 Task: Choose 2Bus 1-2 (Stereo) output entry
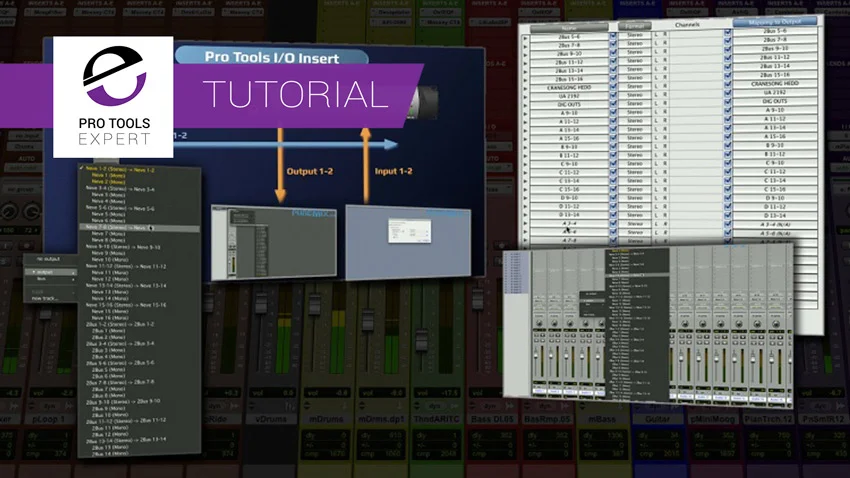click(x=120, y=324)
